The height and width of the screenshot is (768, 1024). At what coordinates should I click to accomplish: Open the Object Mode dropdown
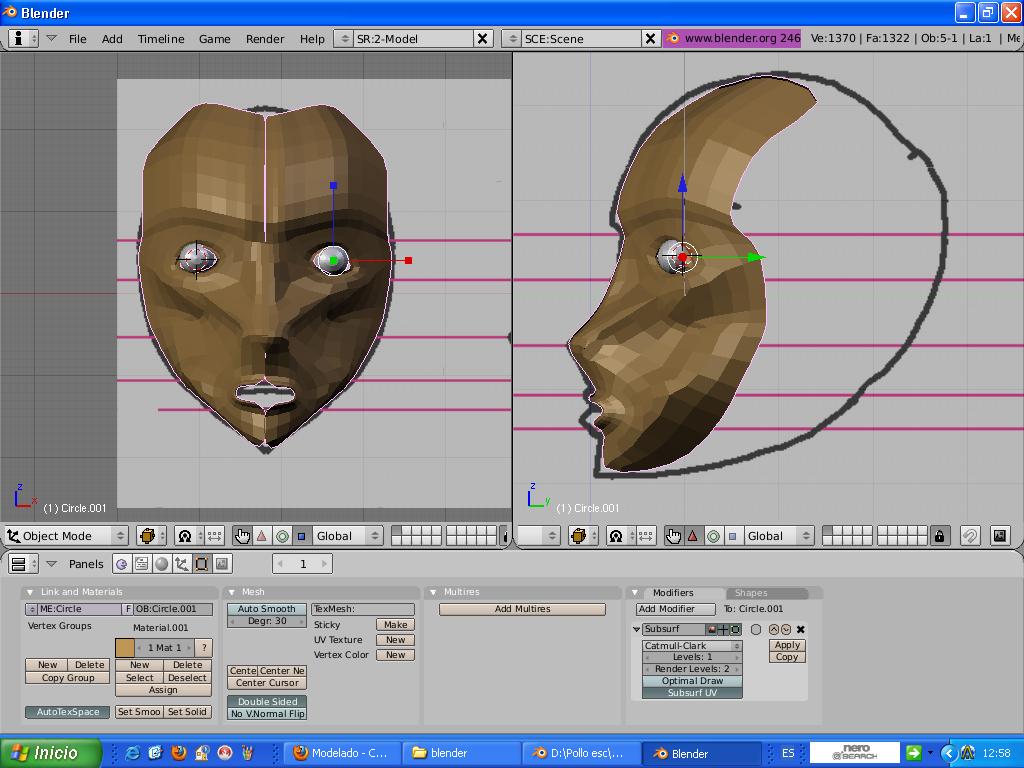(66, 536)
